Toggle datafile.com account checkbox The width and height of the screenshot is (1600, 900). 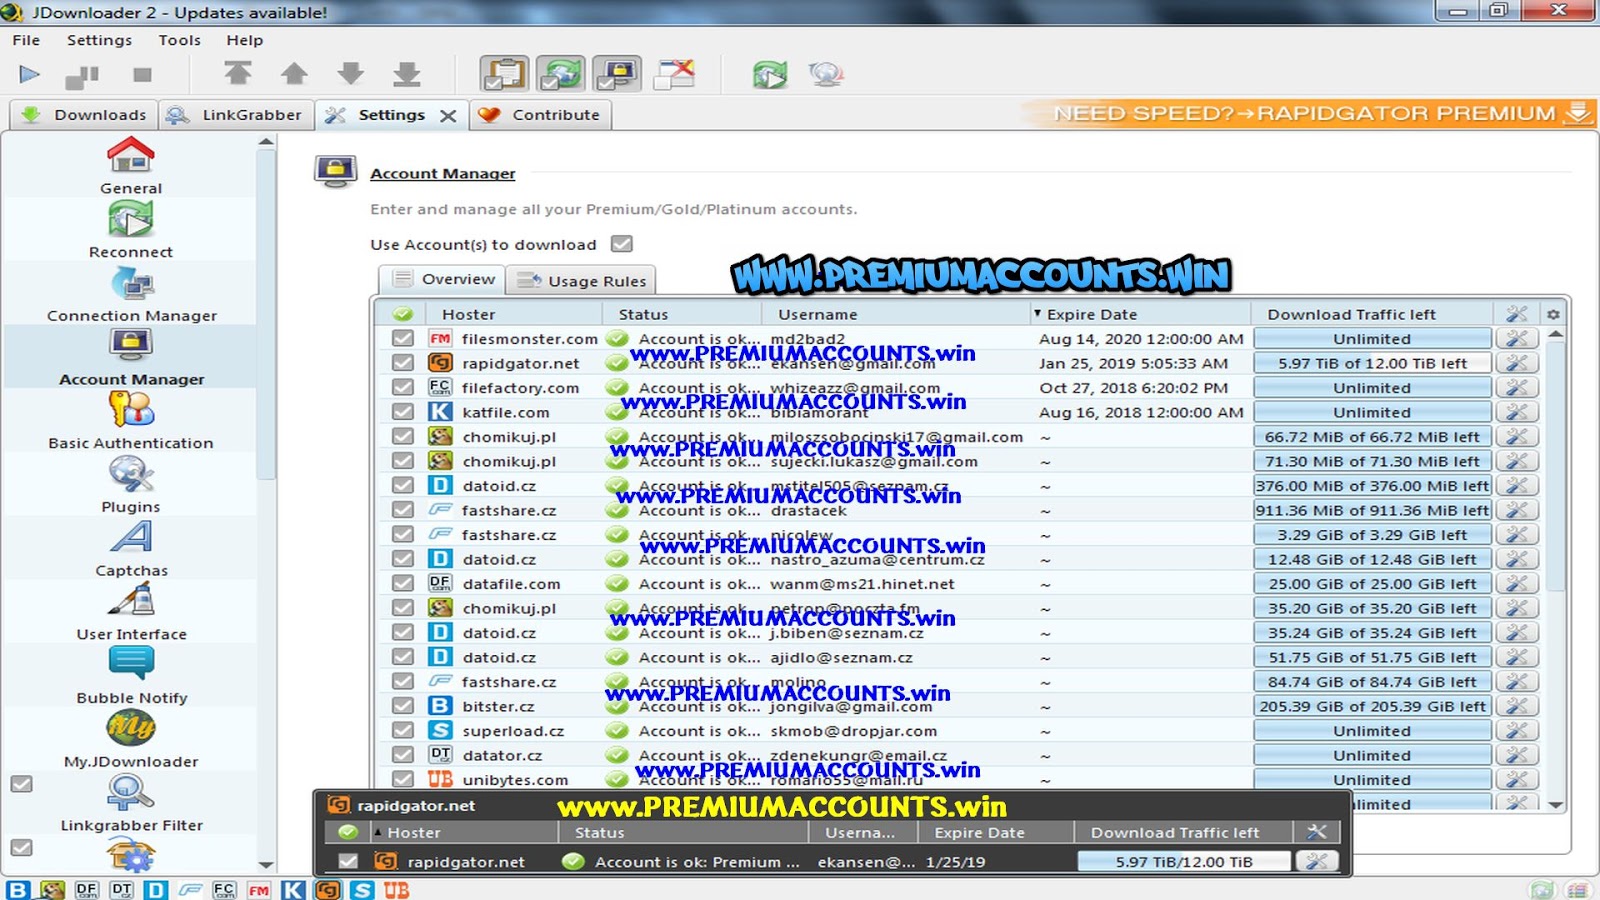[x=402, y=583]
